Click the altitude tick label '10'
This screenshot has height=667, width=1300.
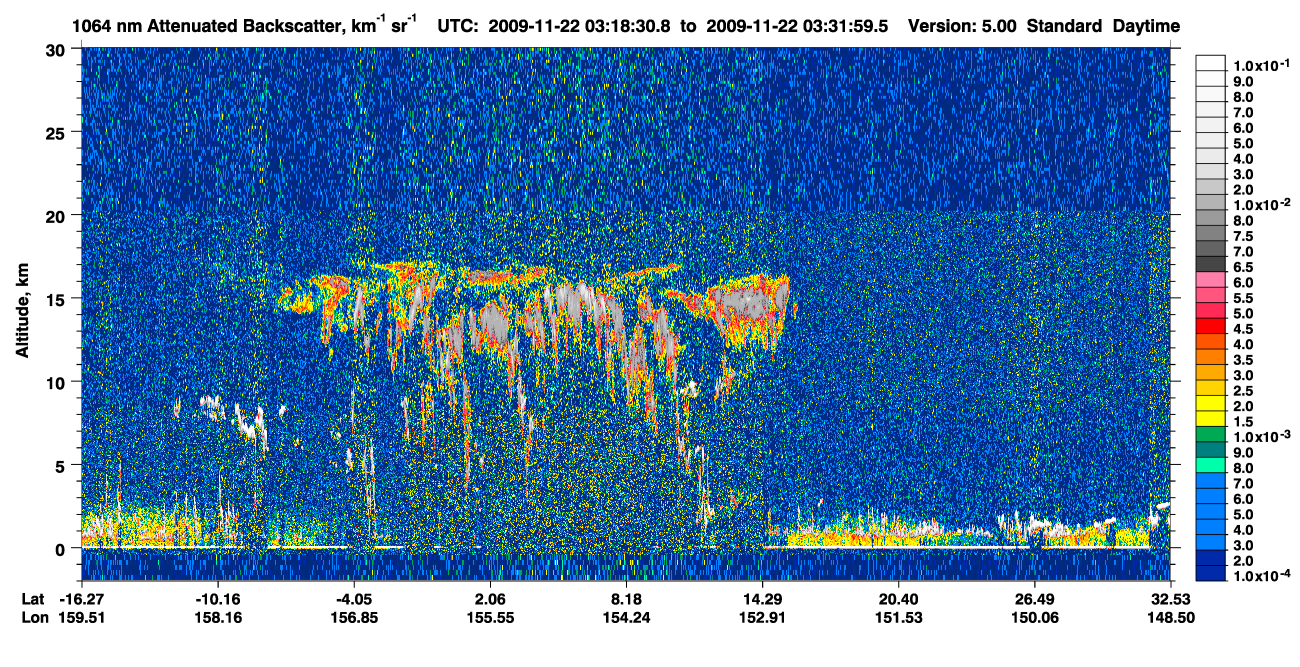[59, 382]
